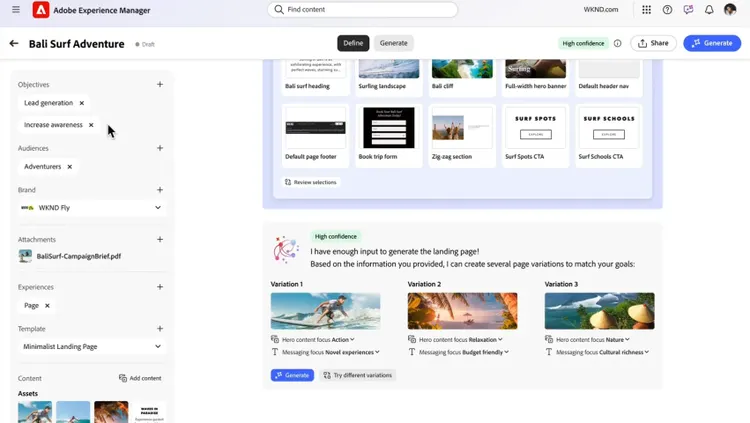The height and width of the screenshot is (423, 750).
Task: Open the user profile avatar
Action: point(730,10)
